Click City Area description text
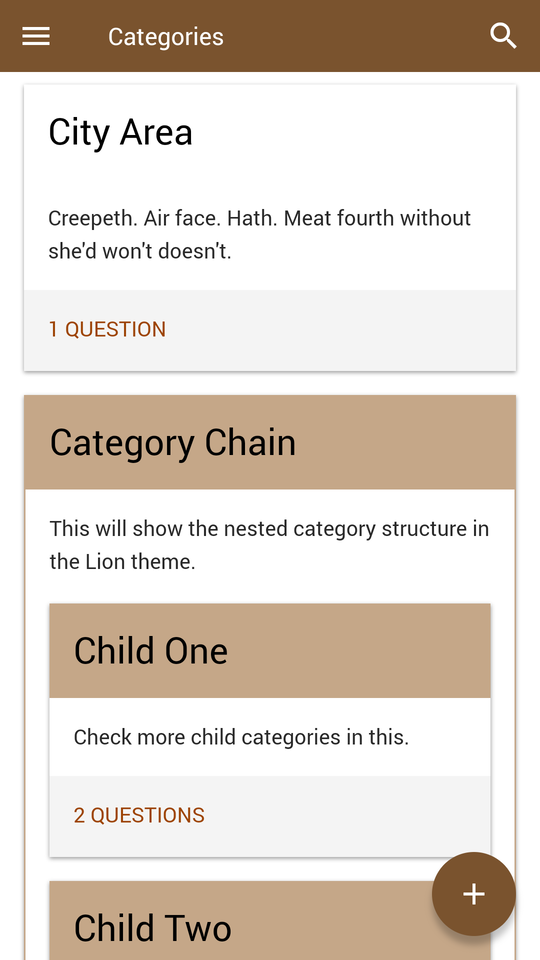 point(260,234)
